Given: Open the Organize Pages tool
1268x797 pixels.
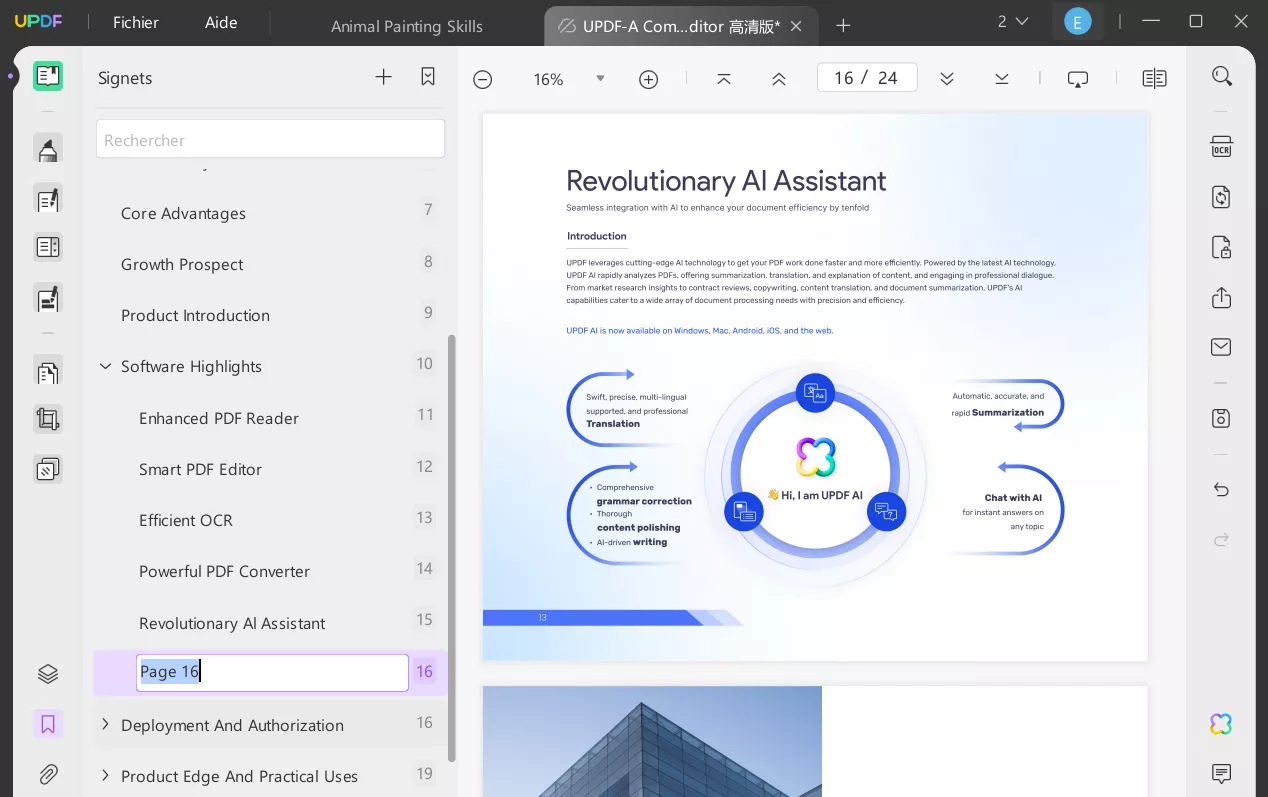Looking at the screenshot, I should 48,371.
